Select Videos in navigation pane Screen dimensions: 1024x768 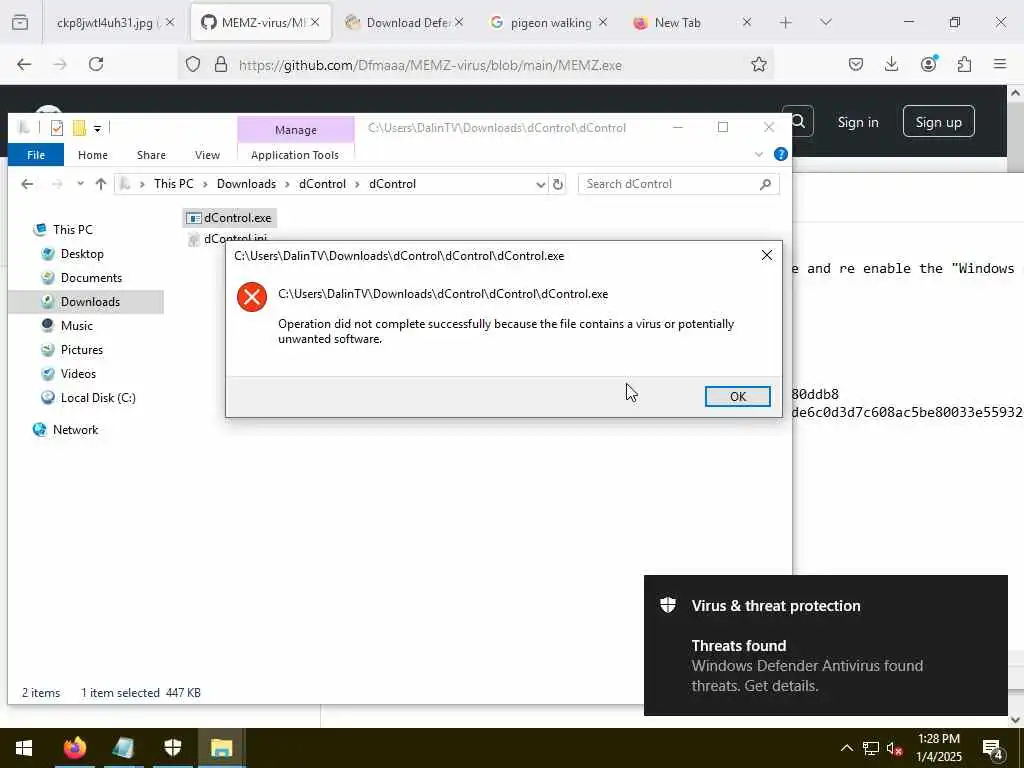point(78,374)
